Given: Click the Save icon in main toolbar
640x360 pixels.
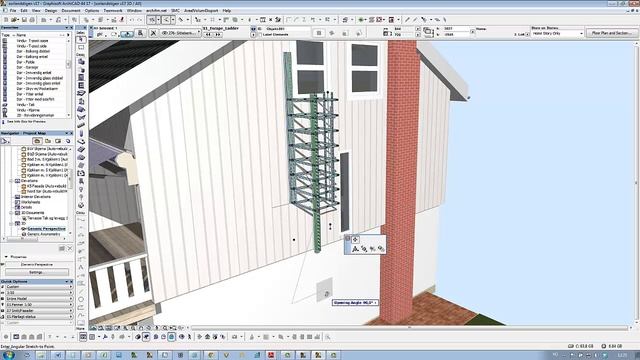Looking at the screenshot, I should (24, 20).
